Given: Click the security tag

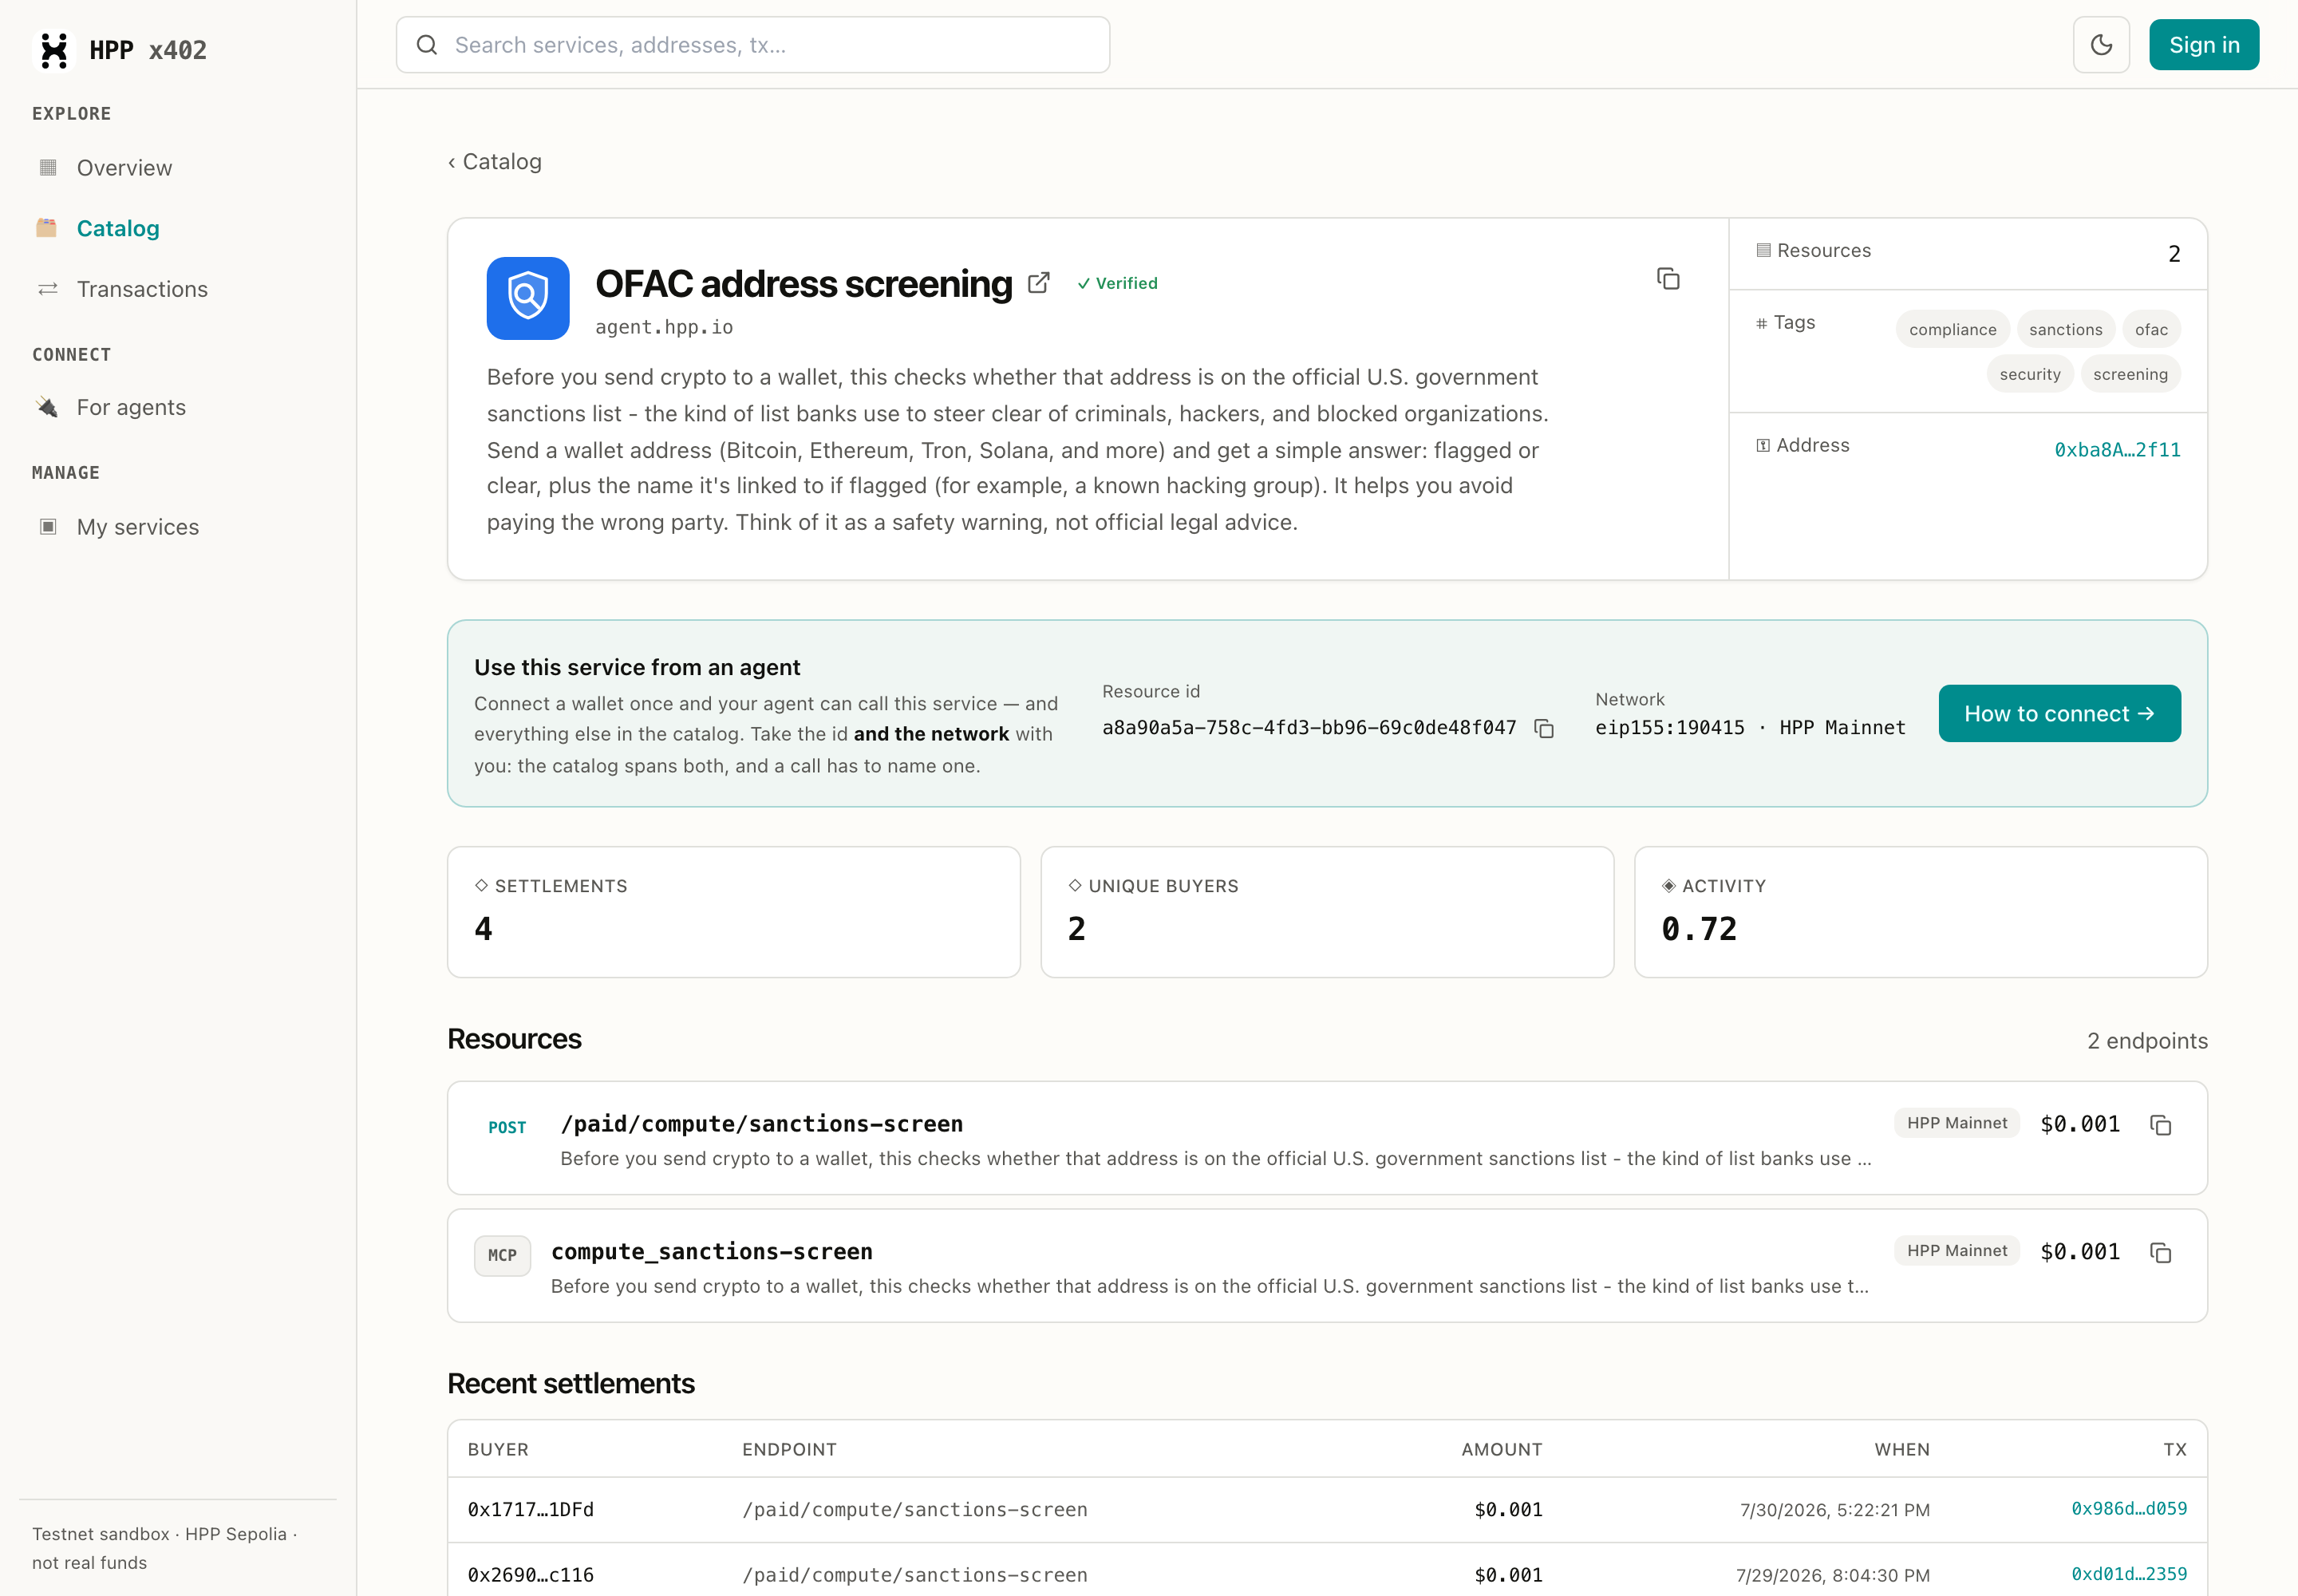Looking at the screenshot, I should [2030, 374].
